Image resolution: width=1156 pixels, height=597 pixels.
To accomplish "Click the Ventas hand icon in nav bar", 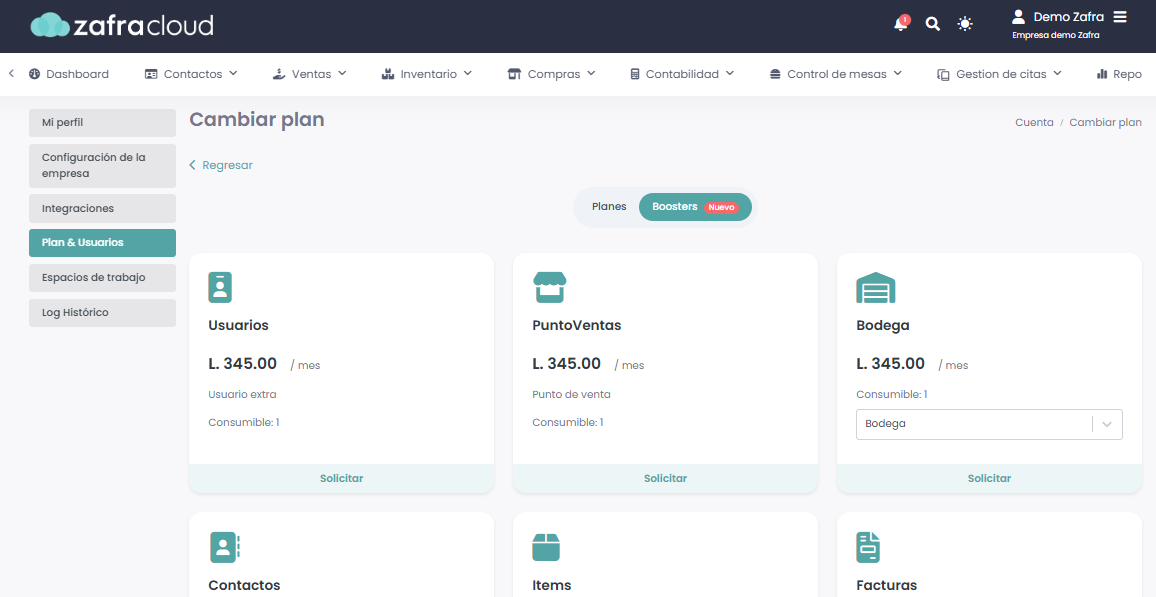I will coord(279,74).
